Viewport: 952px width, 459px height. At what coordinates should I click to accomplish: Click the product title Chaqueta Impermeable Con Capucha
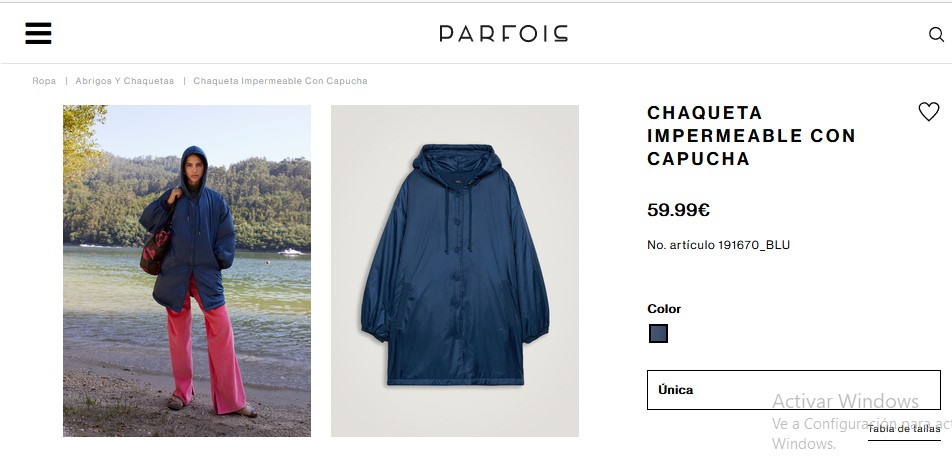(751, 135)
